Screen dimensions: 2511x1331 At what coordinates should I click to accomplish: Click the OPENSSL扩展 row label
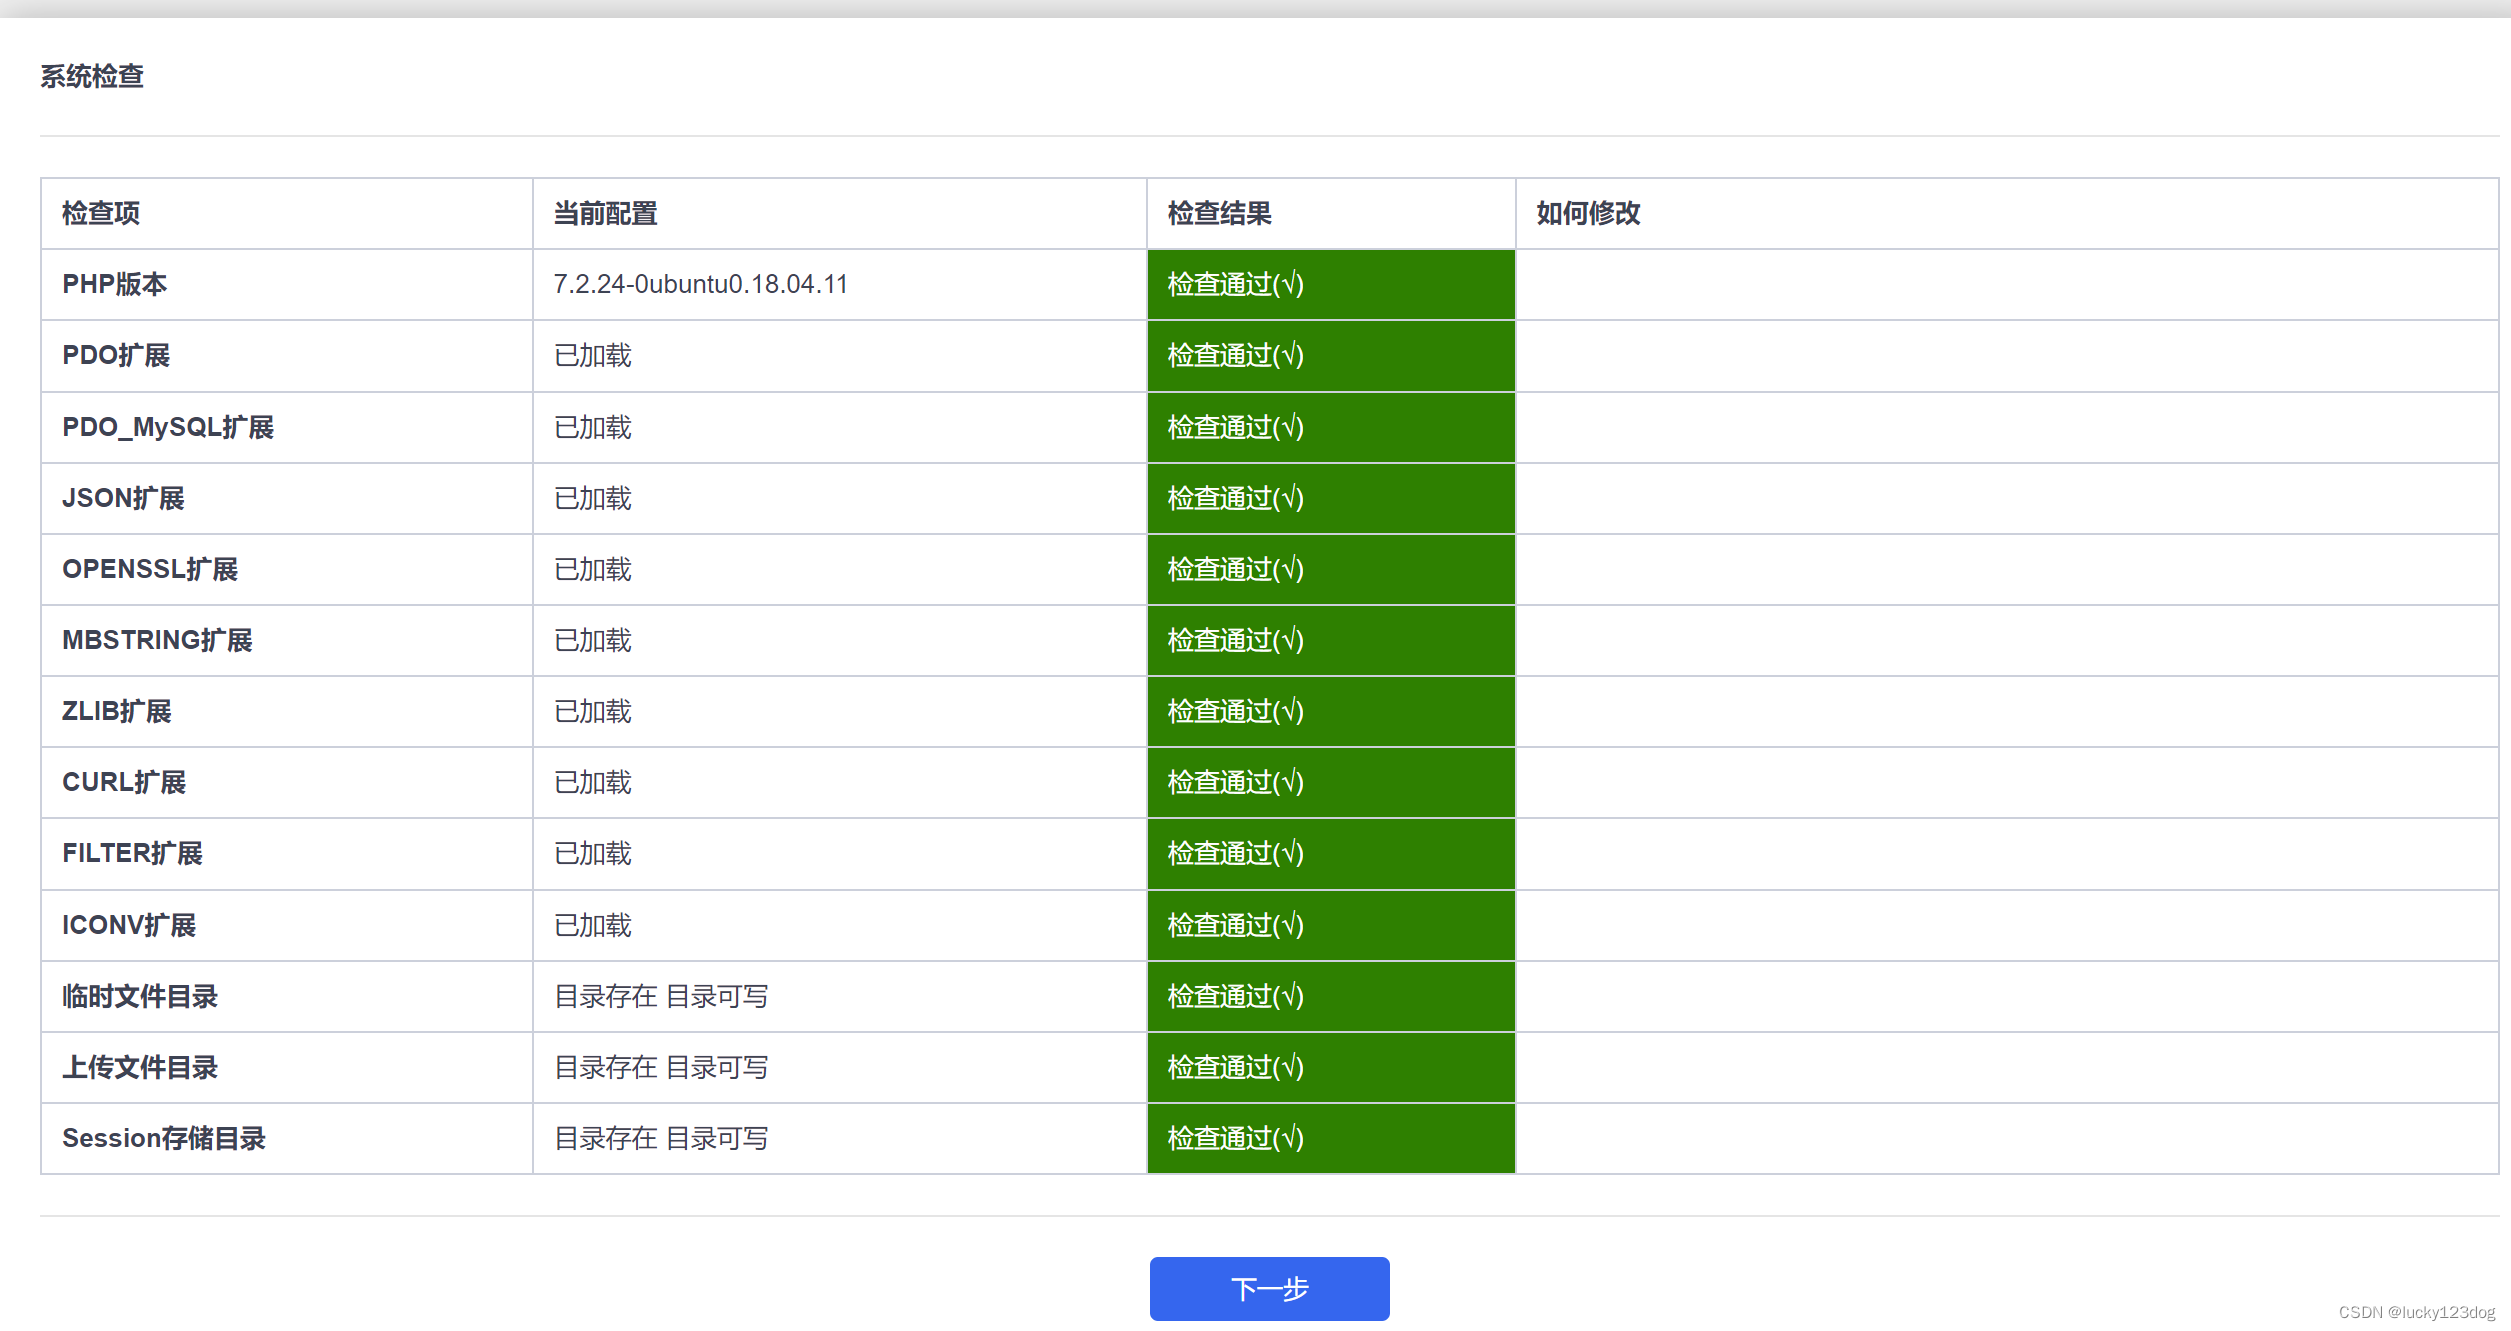(x=150, y=569)
